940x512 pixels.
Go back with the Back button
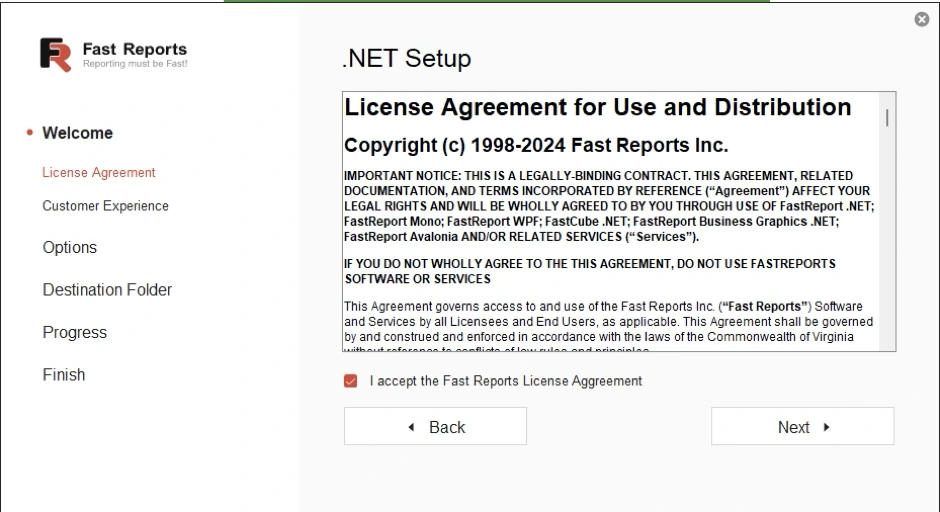coord(435,426)
